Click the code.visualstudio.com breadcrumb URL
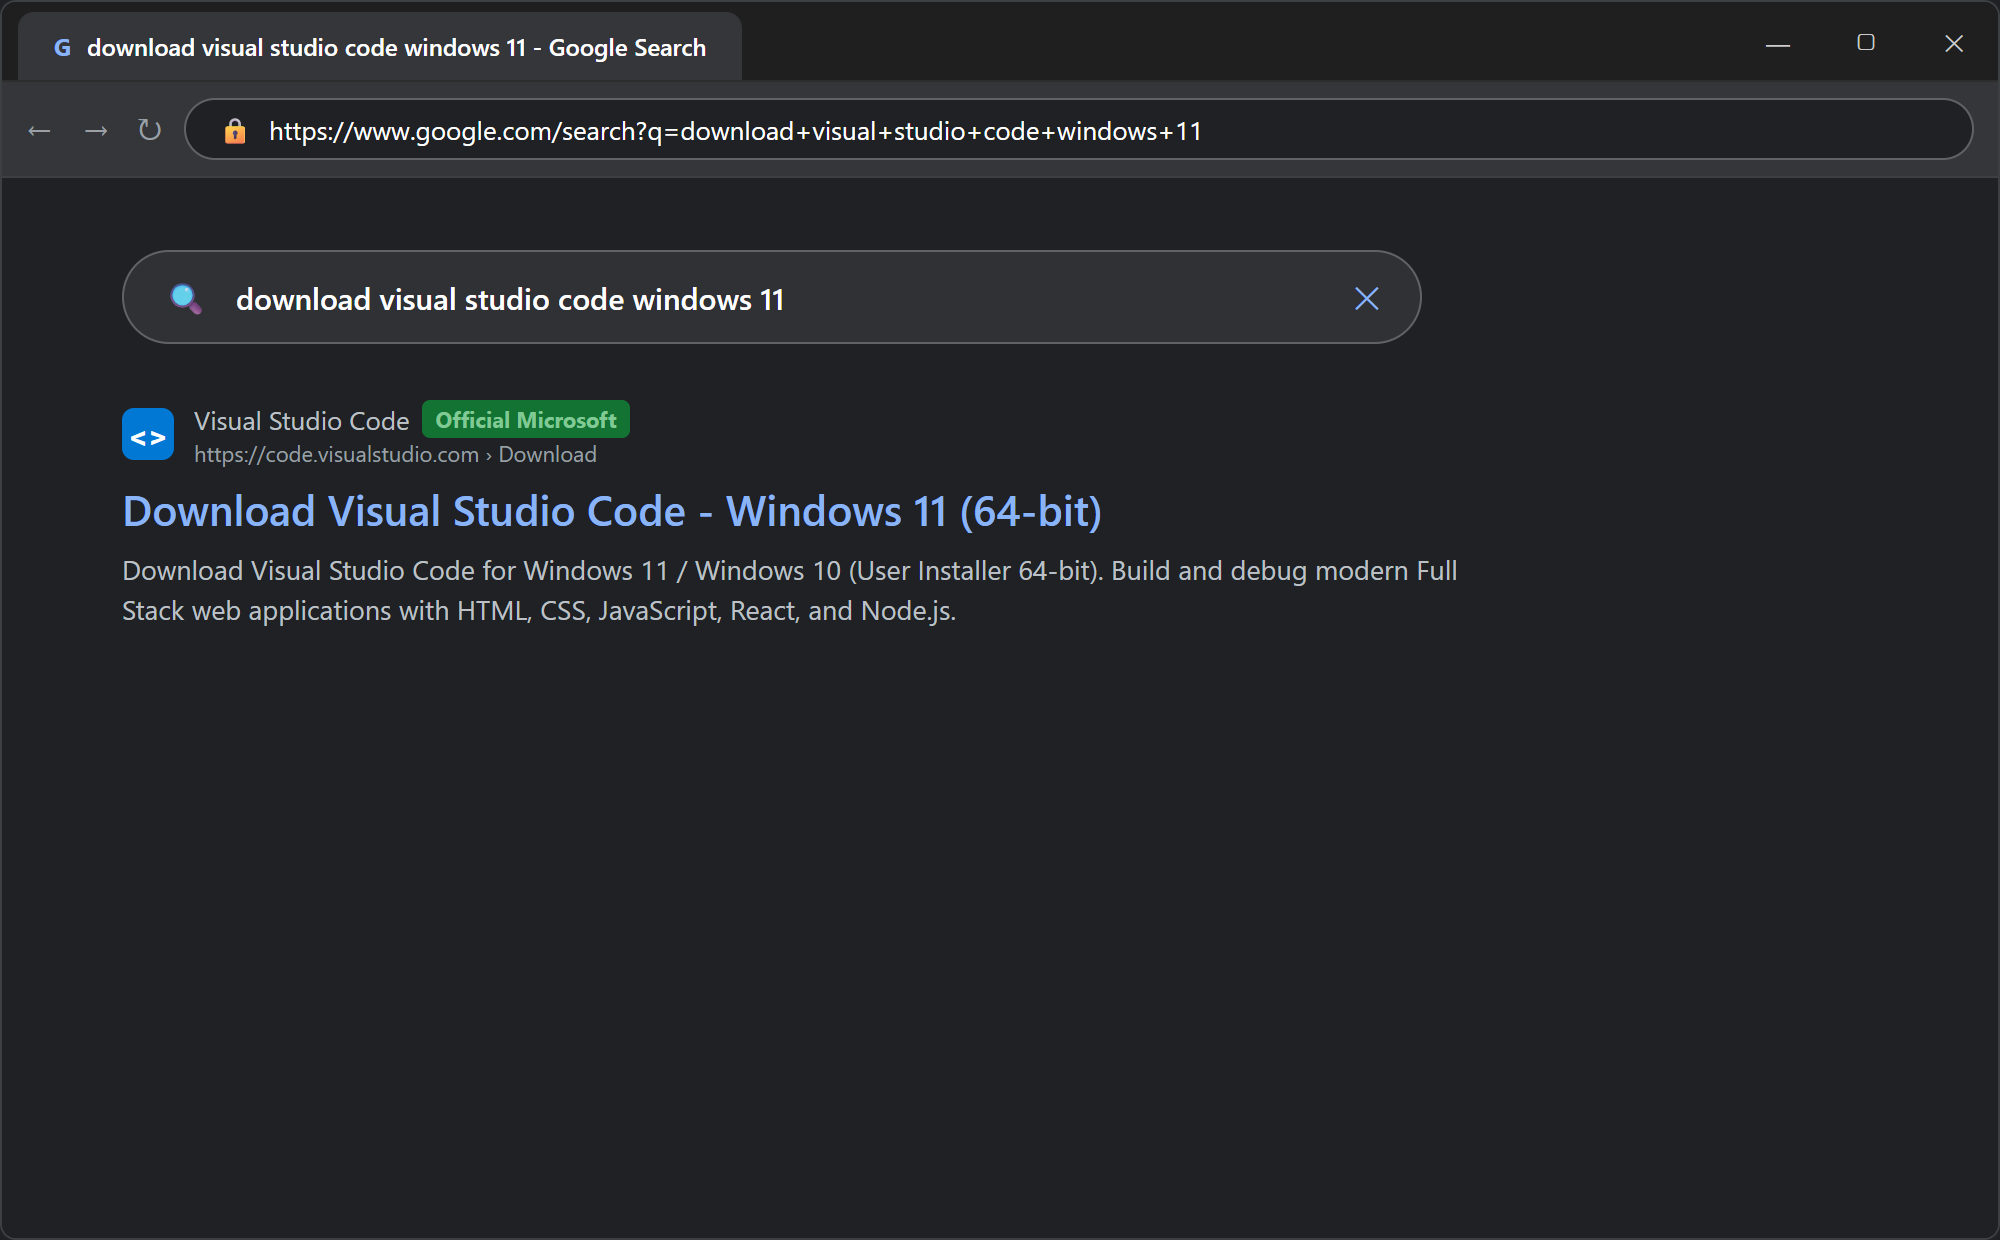2000x1240 pixels. coord(395,454)
